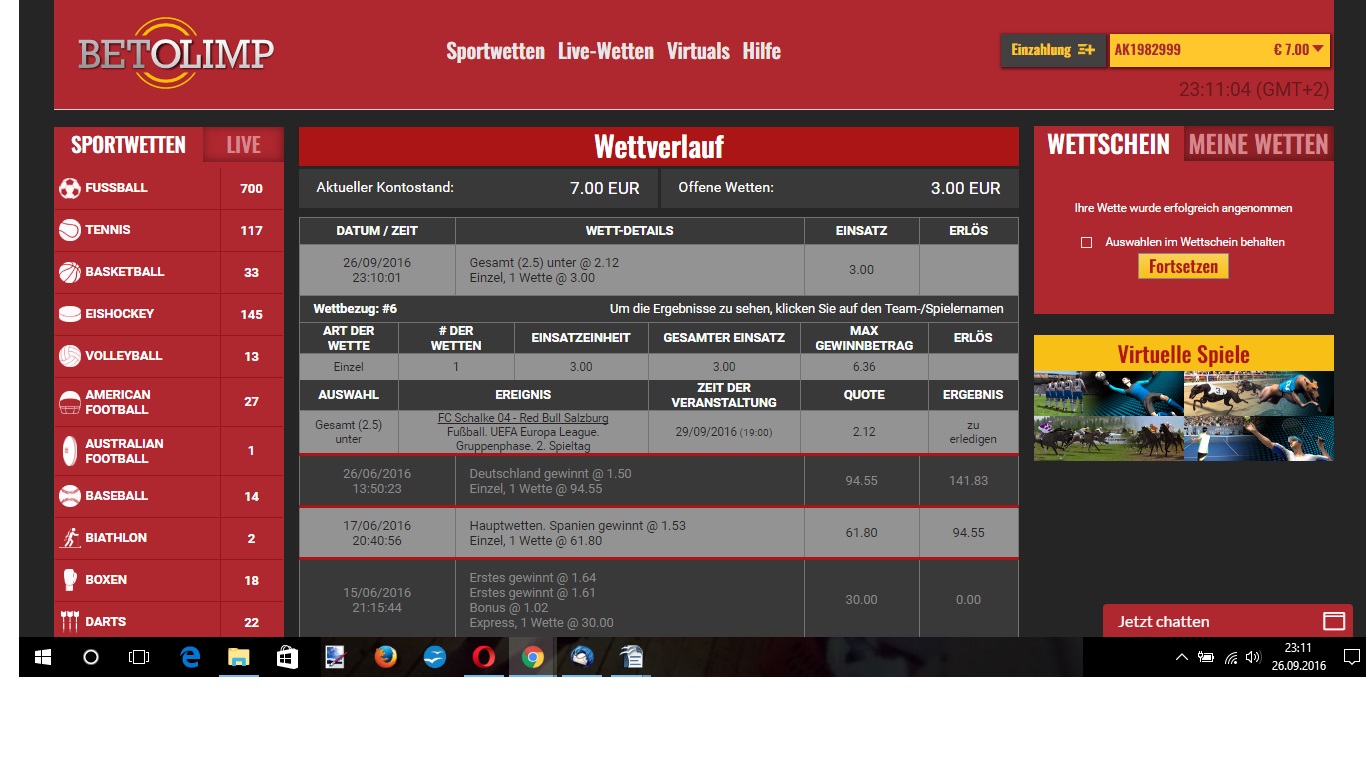Collapse the 26/09/2016 bet row
1366x768 pixels.
point(658,270)
